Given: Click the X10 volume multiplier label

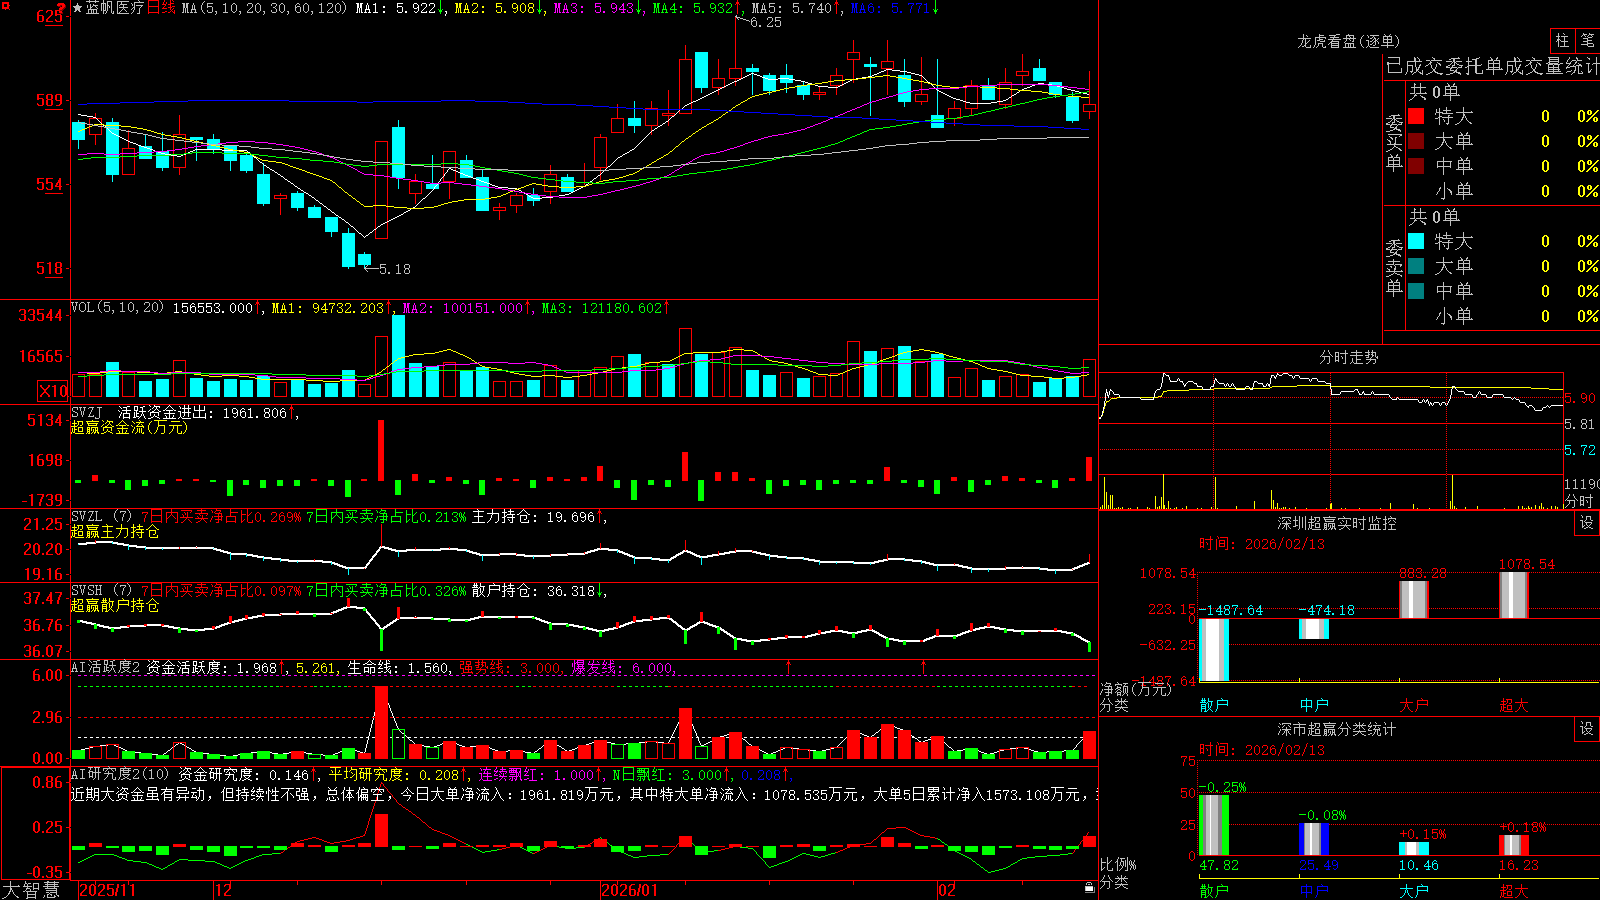Looking at the screenshot, I should [x=53, y=391].
